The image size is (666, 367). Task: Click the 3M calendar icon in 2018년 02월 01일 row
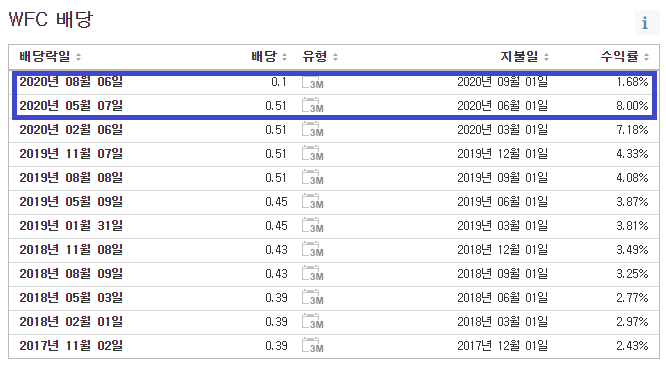pyautogui.click(x=313, y=322)
